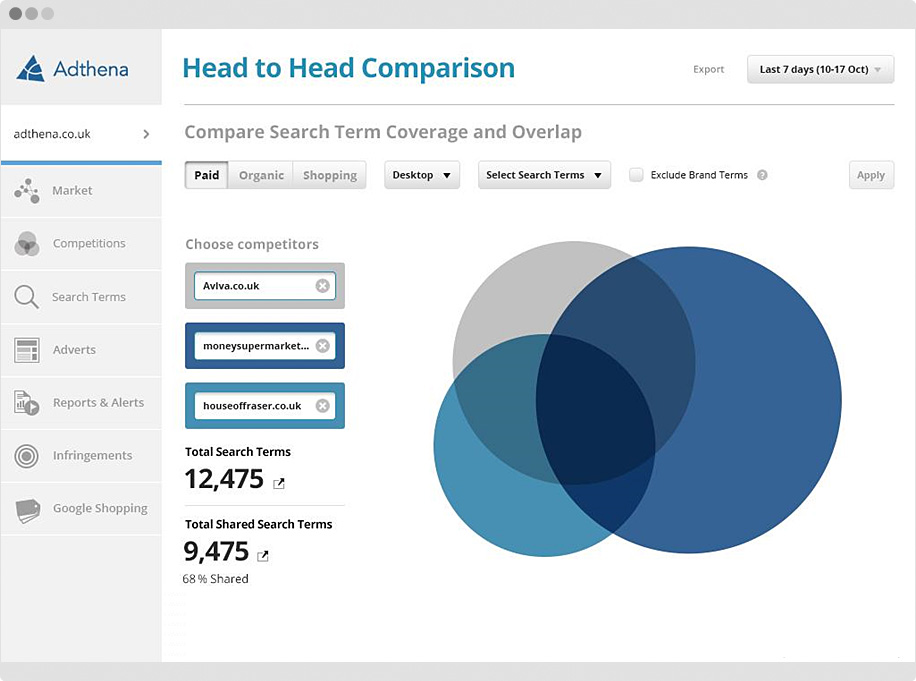Open Infringements in the sidebar

pos(81,456)
